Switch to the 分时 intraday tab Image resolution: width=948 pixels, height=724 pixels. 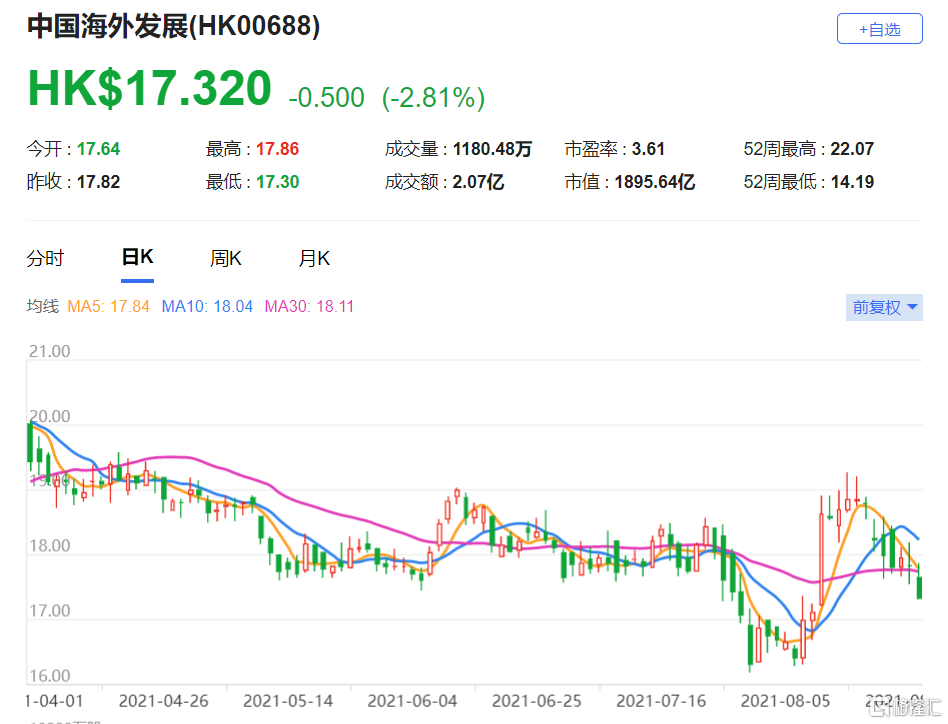tap(45, 259)
